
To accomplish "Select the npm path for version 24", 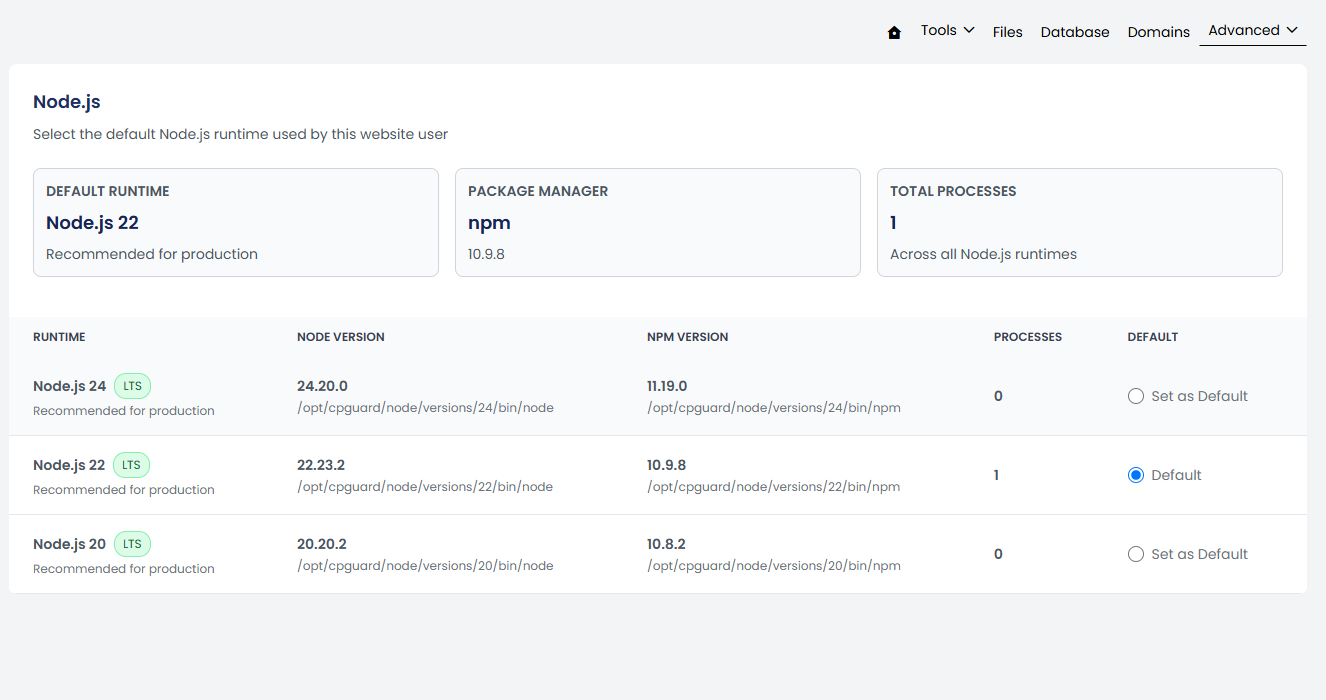I will (x=774, y=408).
